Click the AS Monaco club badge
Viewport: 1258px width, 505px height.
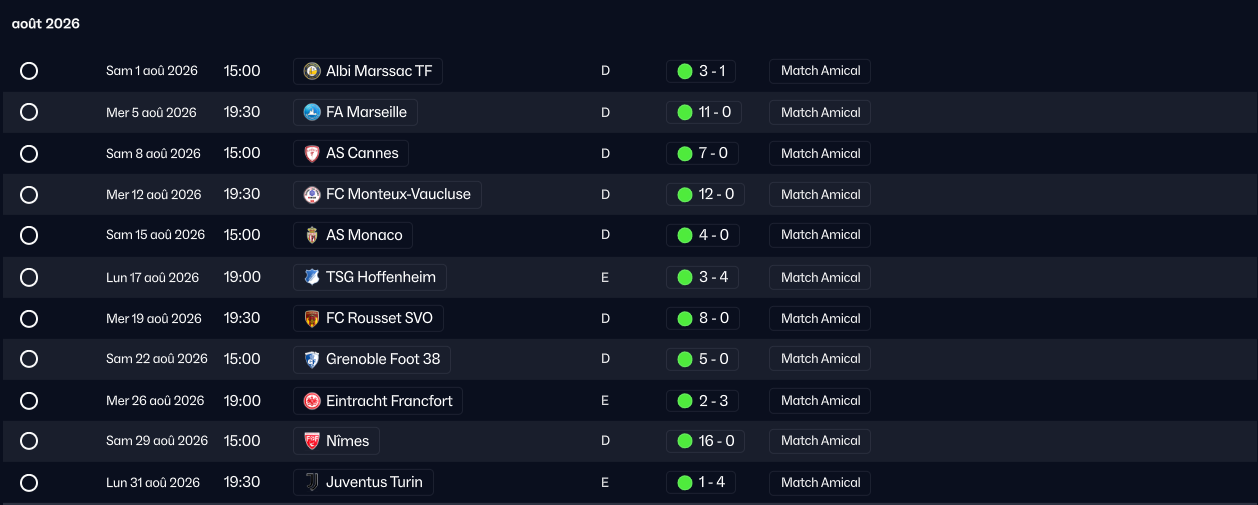click(312, 235)
